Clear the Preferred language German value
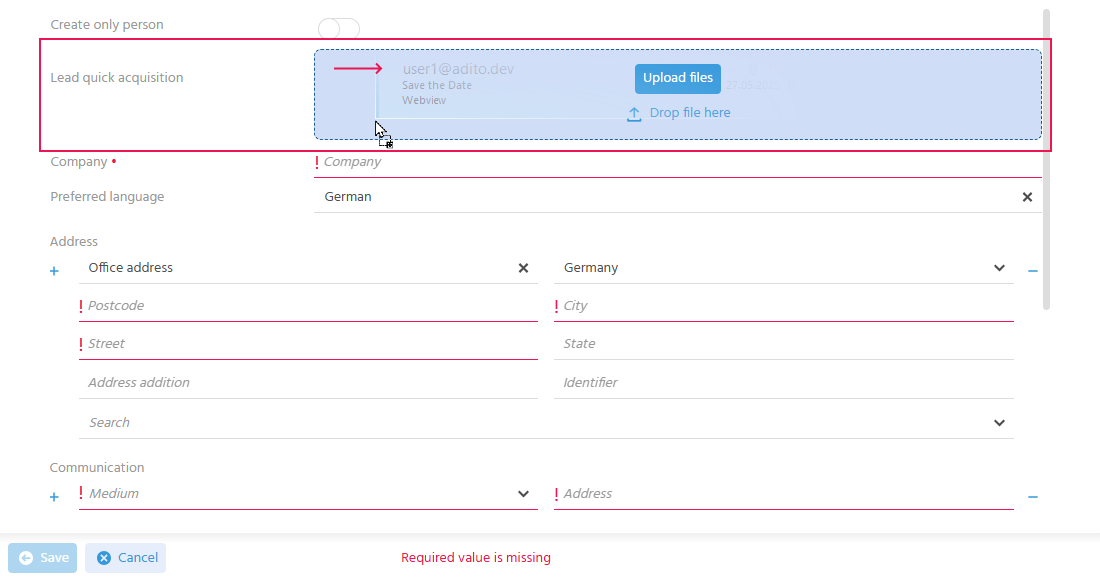Viewport: 1100px width, 581px height. click(x=1027, y=197)
